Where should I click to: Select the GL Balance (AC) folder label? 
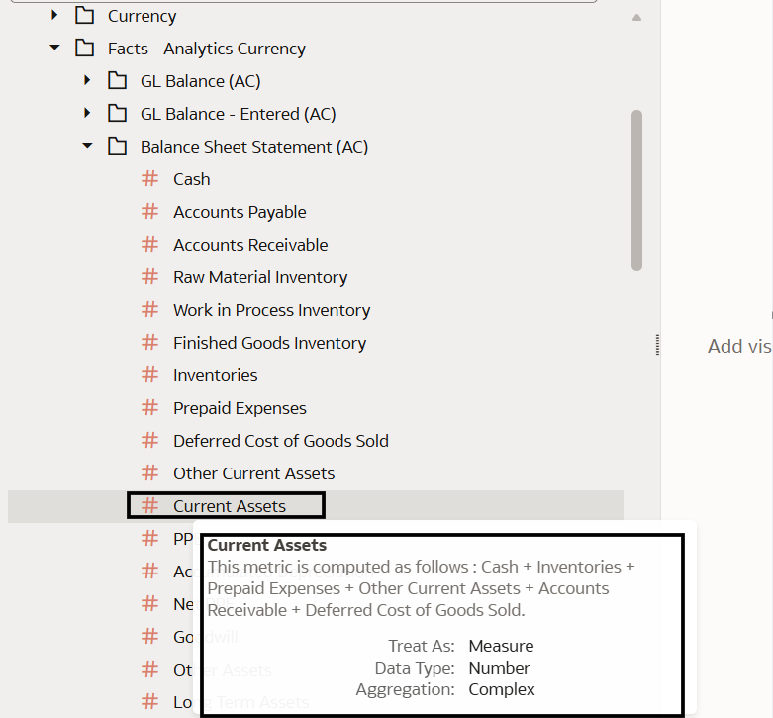click(x=201, y=81)
